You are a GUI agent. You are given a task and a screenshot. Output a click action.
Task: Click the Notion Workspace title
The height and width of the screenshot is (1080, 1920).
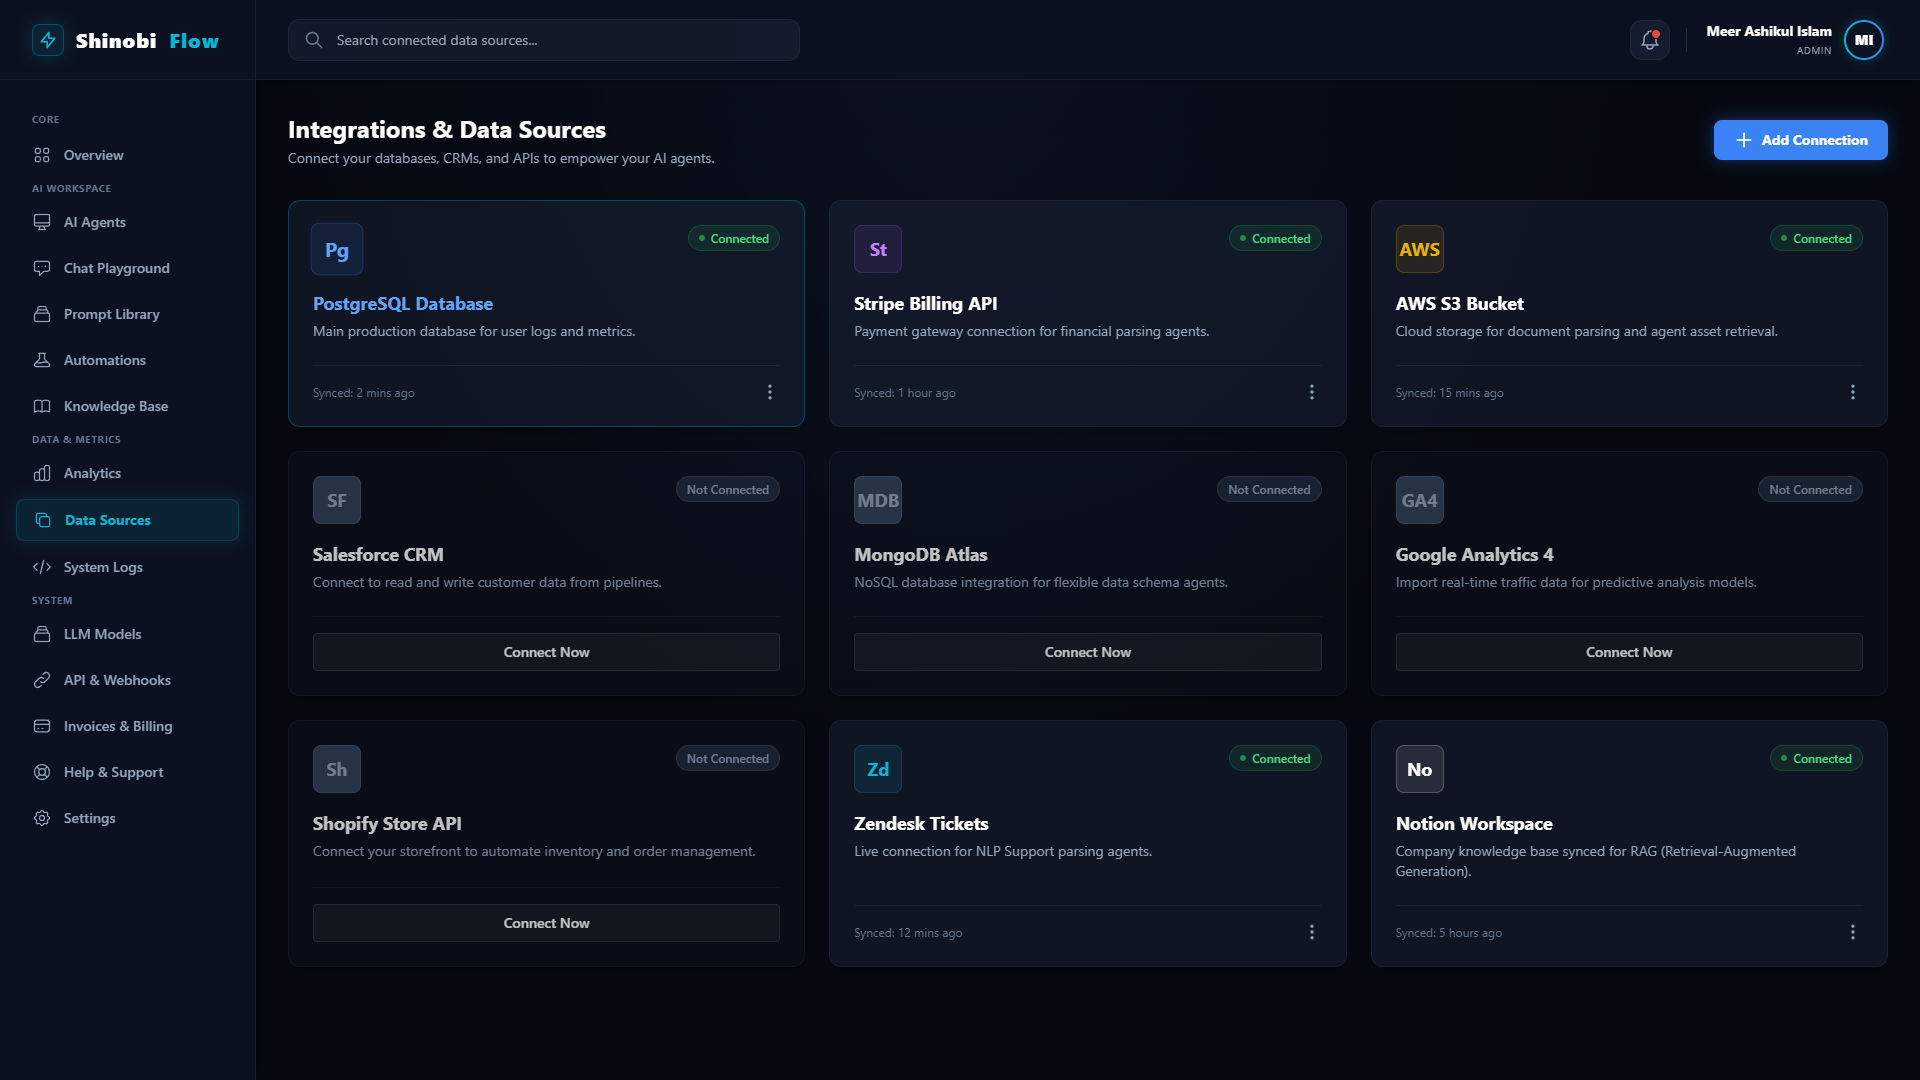[x=1474, y=823]
